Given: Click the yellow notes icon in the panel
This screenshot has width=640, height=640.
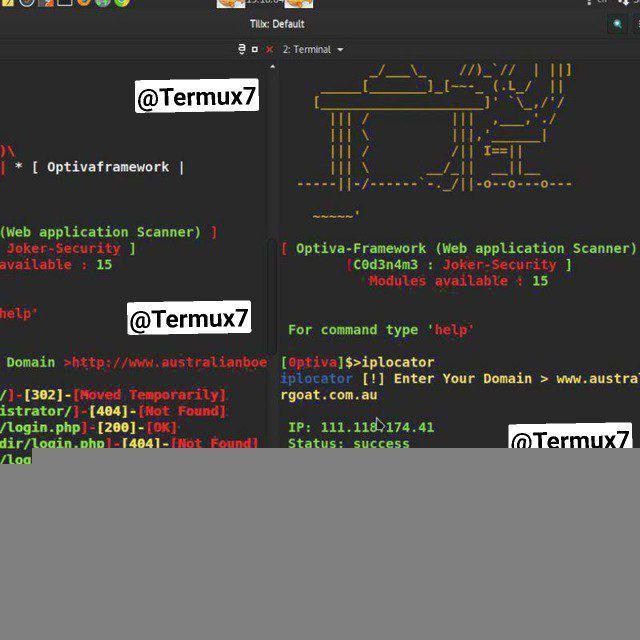Looking at the screenshot, I should pyautogui.click(x=7, y=3).
